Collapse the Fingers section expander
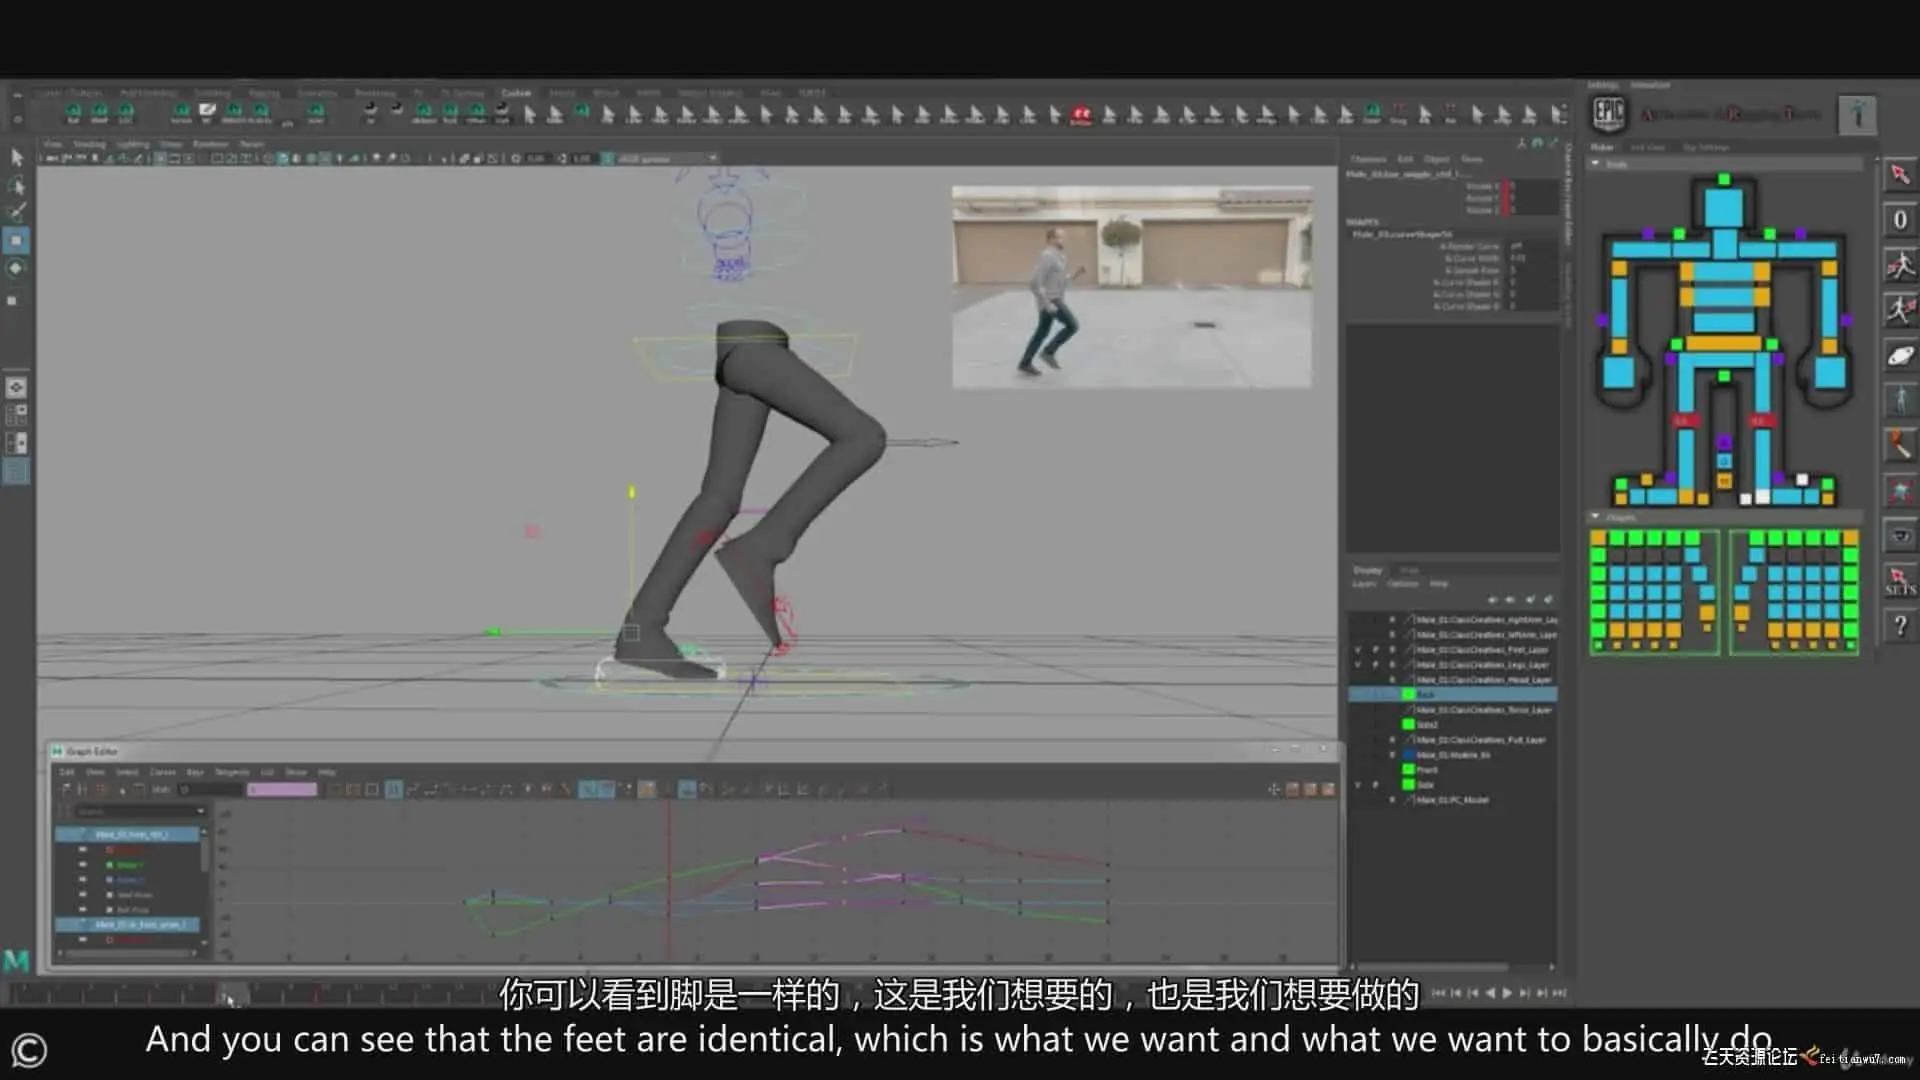This screenshot has height=1080, width=1920. (1596, 517)
